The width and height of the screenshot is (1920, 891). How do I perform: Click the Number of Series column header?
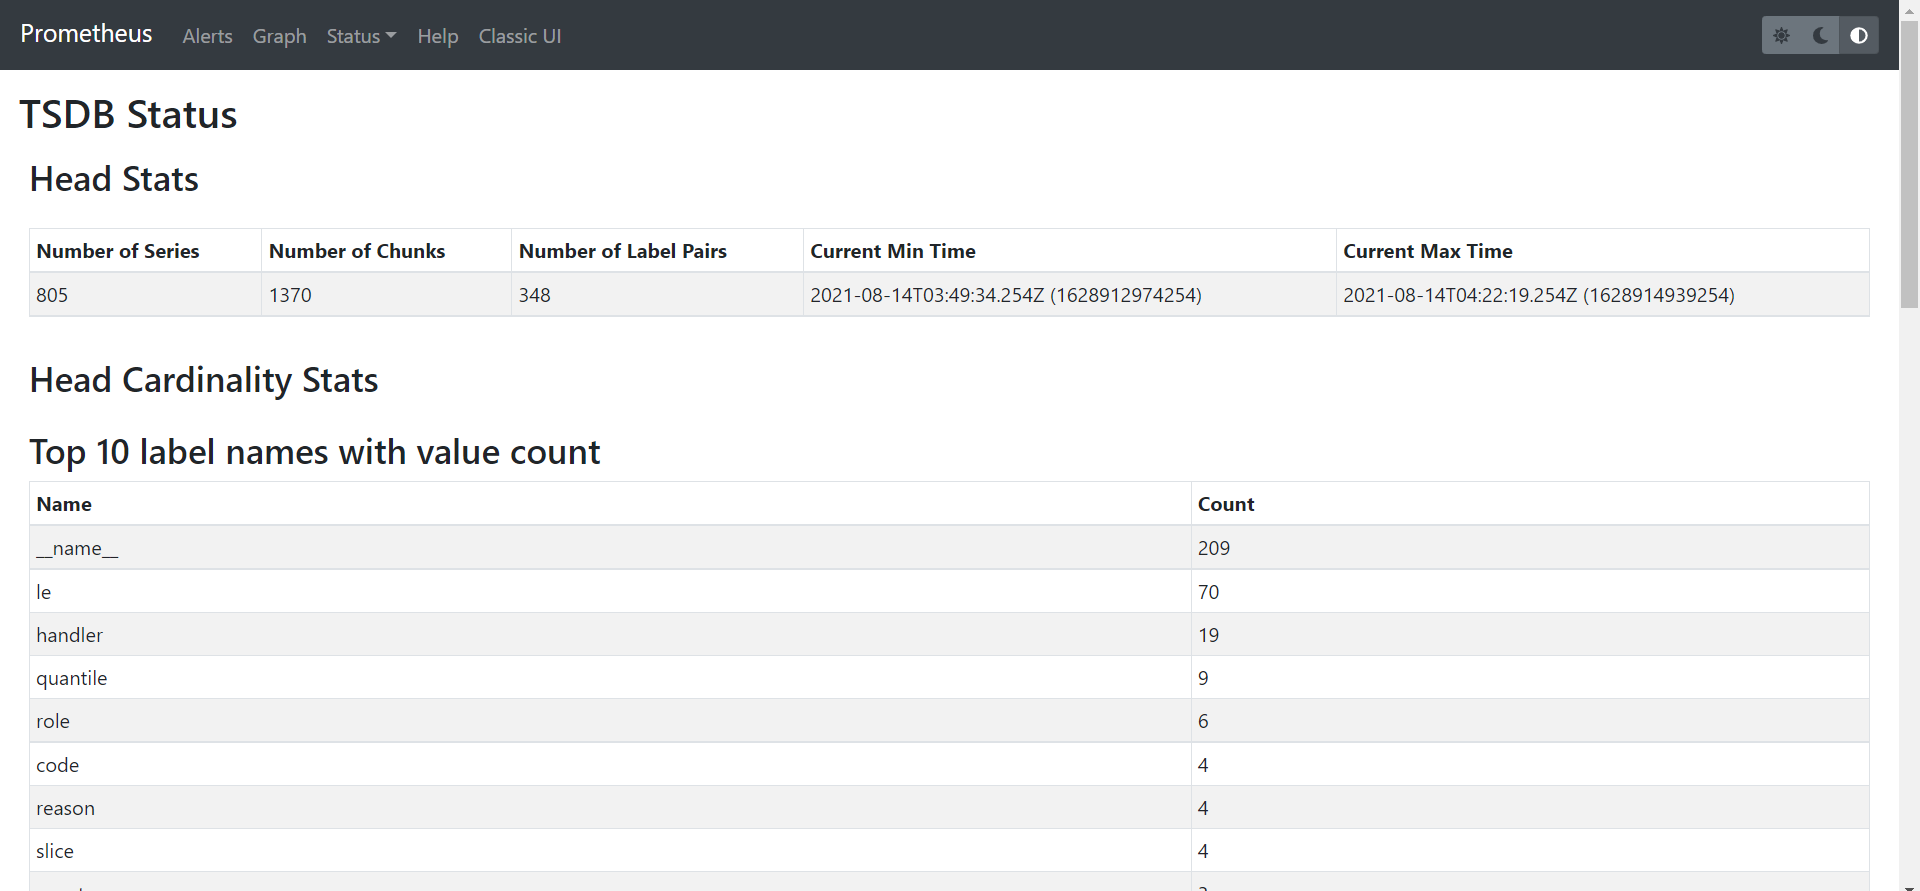click(118, 251)
